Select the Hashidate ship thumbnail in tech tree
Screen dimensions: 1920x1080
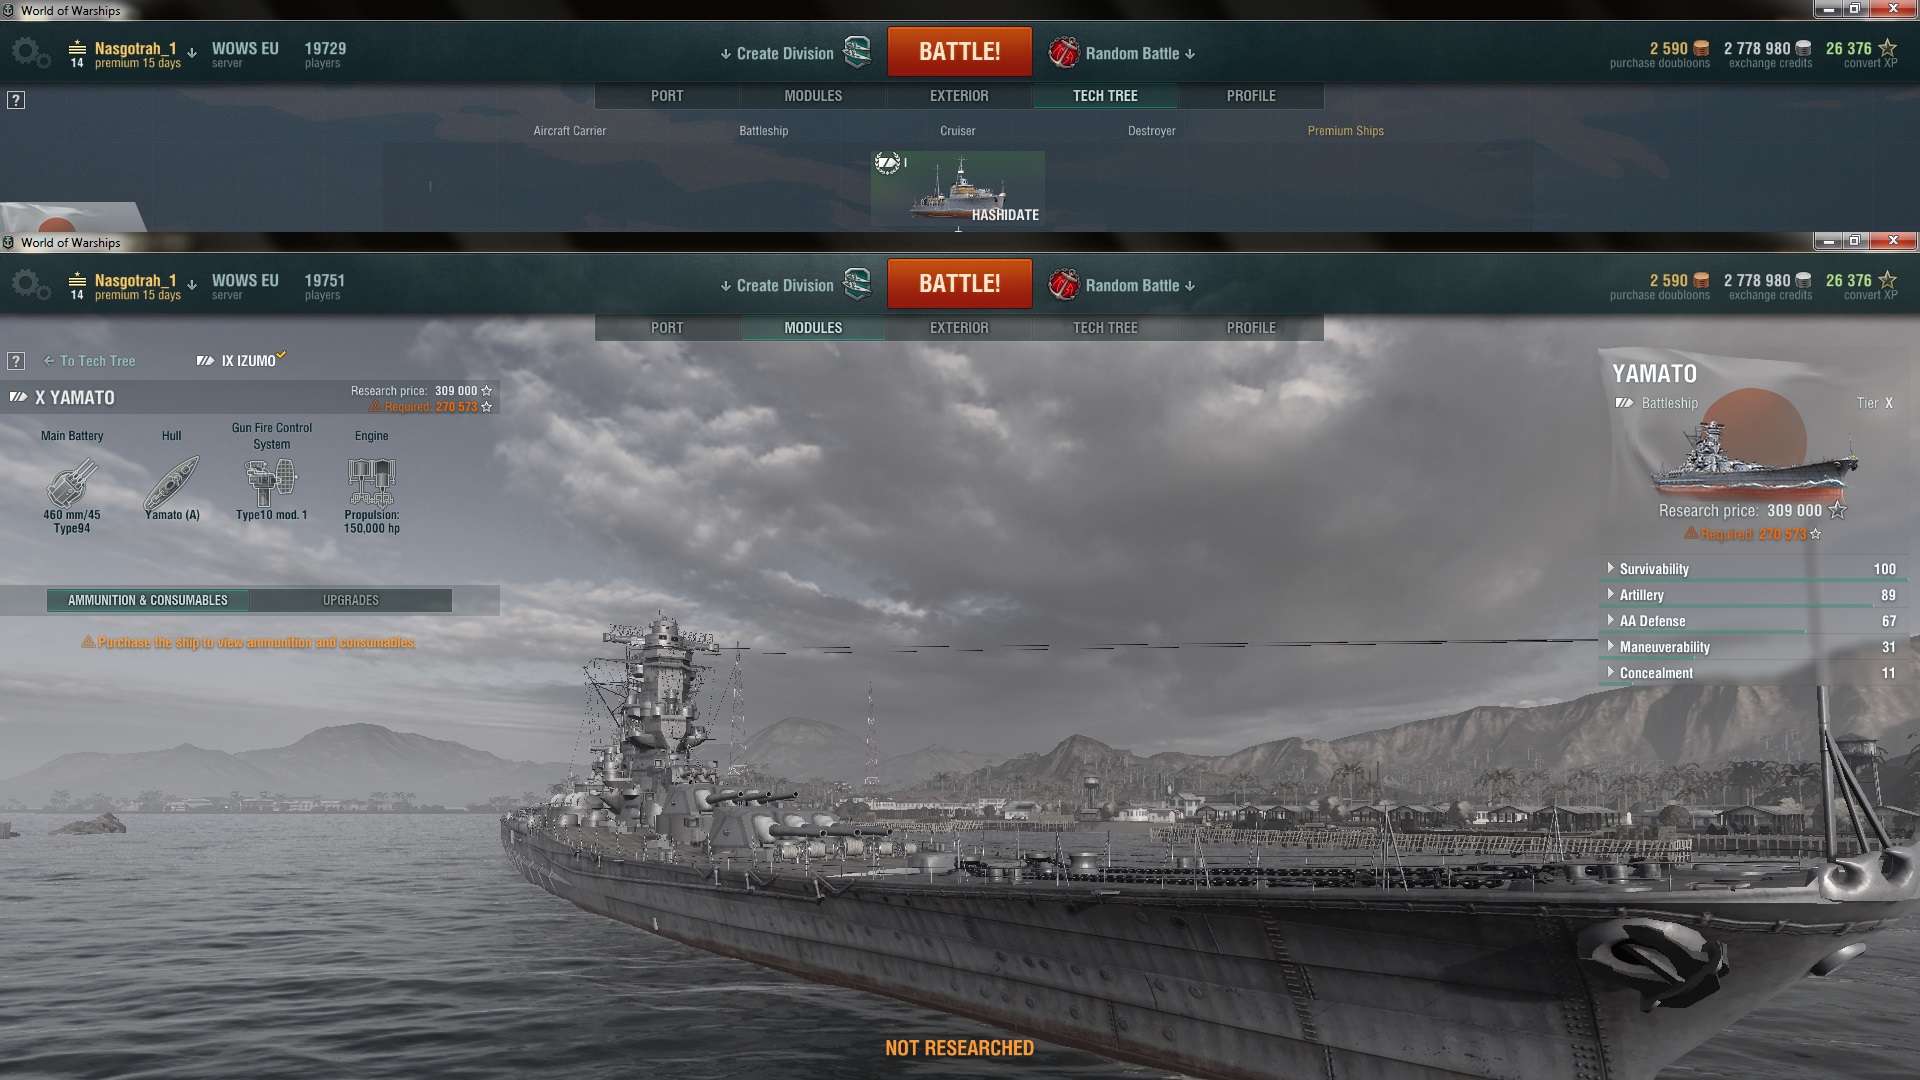click(958, 188)
